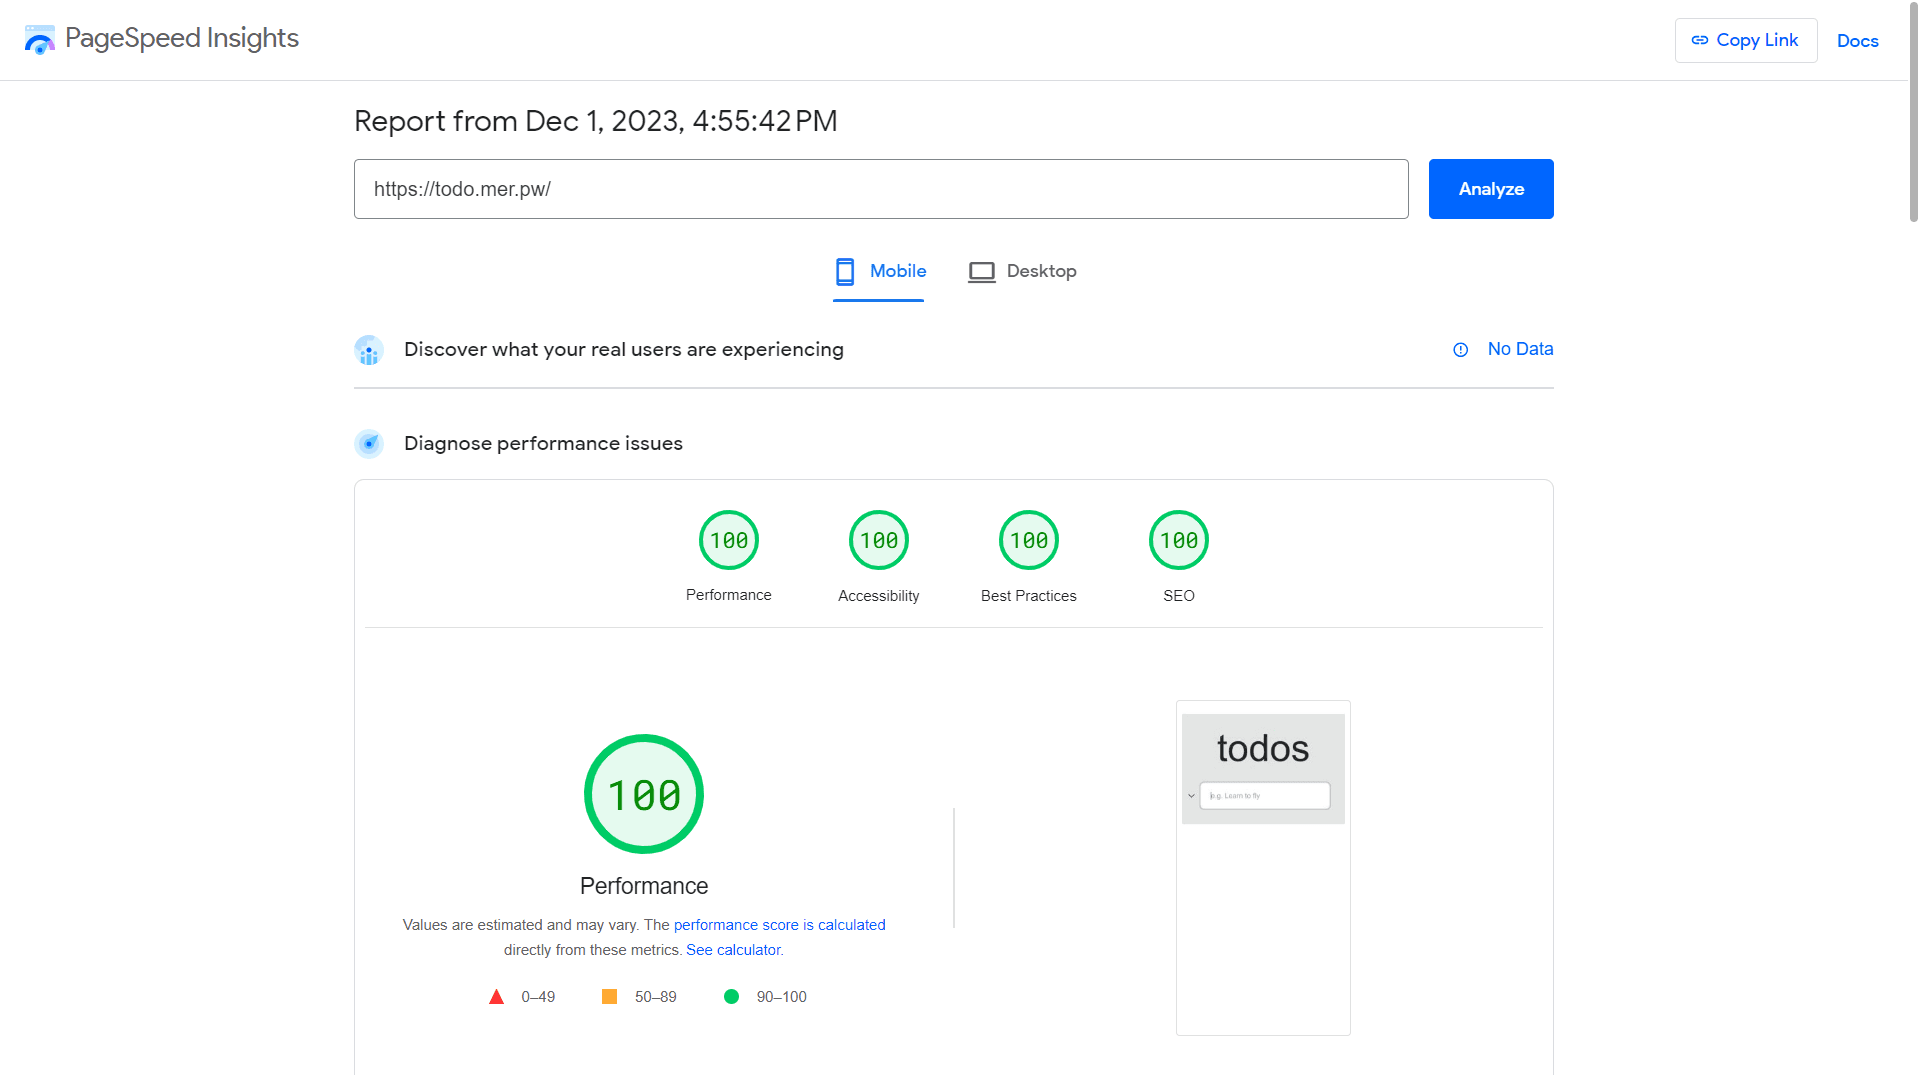Jump to the SEO score gauge
Screen dimensions: 1919x1075
[x=1178, y=541]
